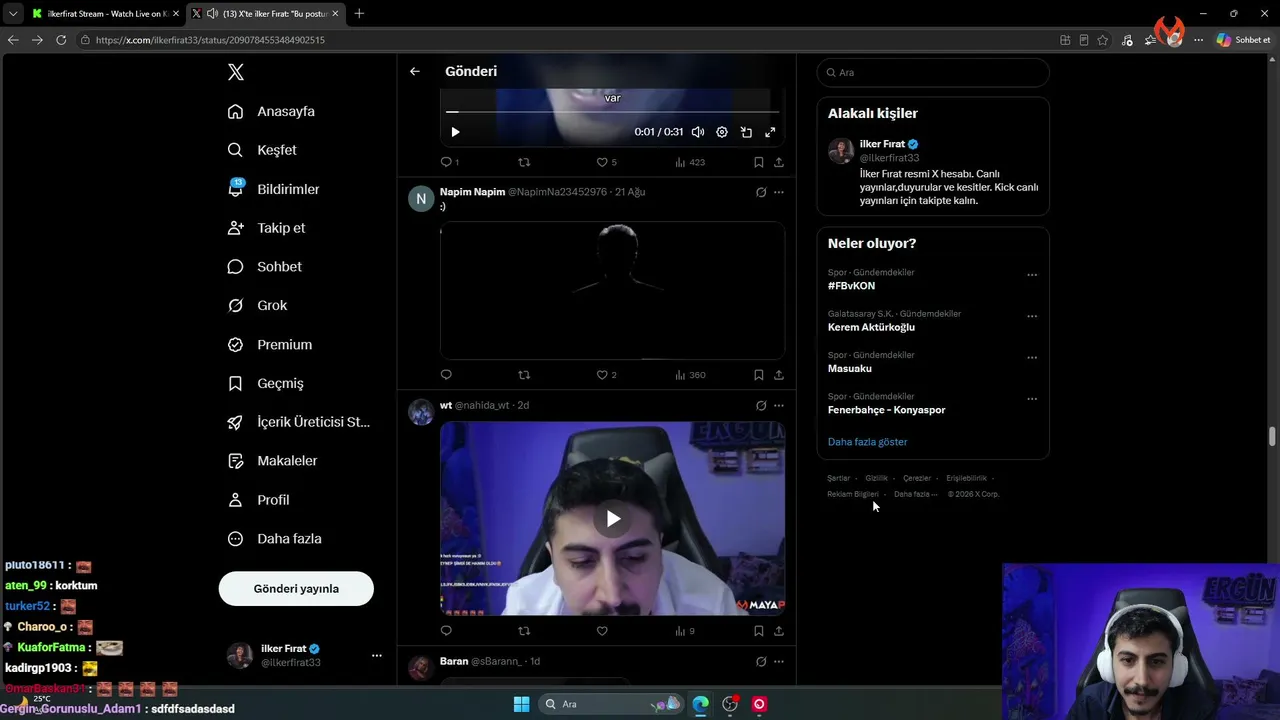
Task: Toggle picture-in-picture on the video
Action: pyautogui.click(x=746, y=132)
